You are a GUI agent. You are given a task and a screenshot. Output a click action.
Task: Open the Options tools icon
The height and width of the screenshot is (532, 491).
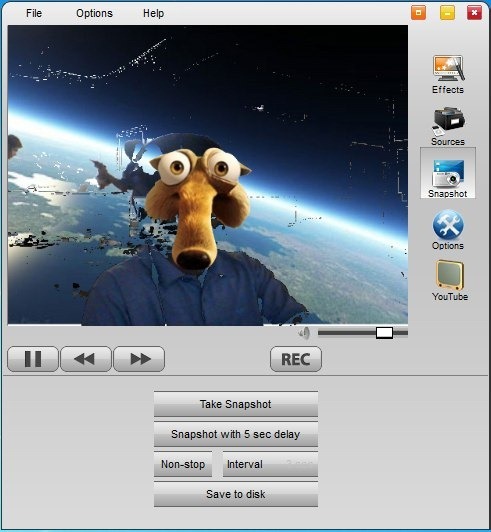pyautogui.click(x=448, y=225)
